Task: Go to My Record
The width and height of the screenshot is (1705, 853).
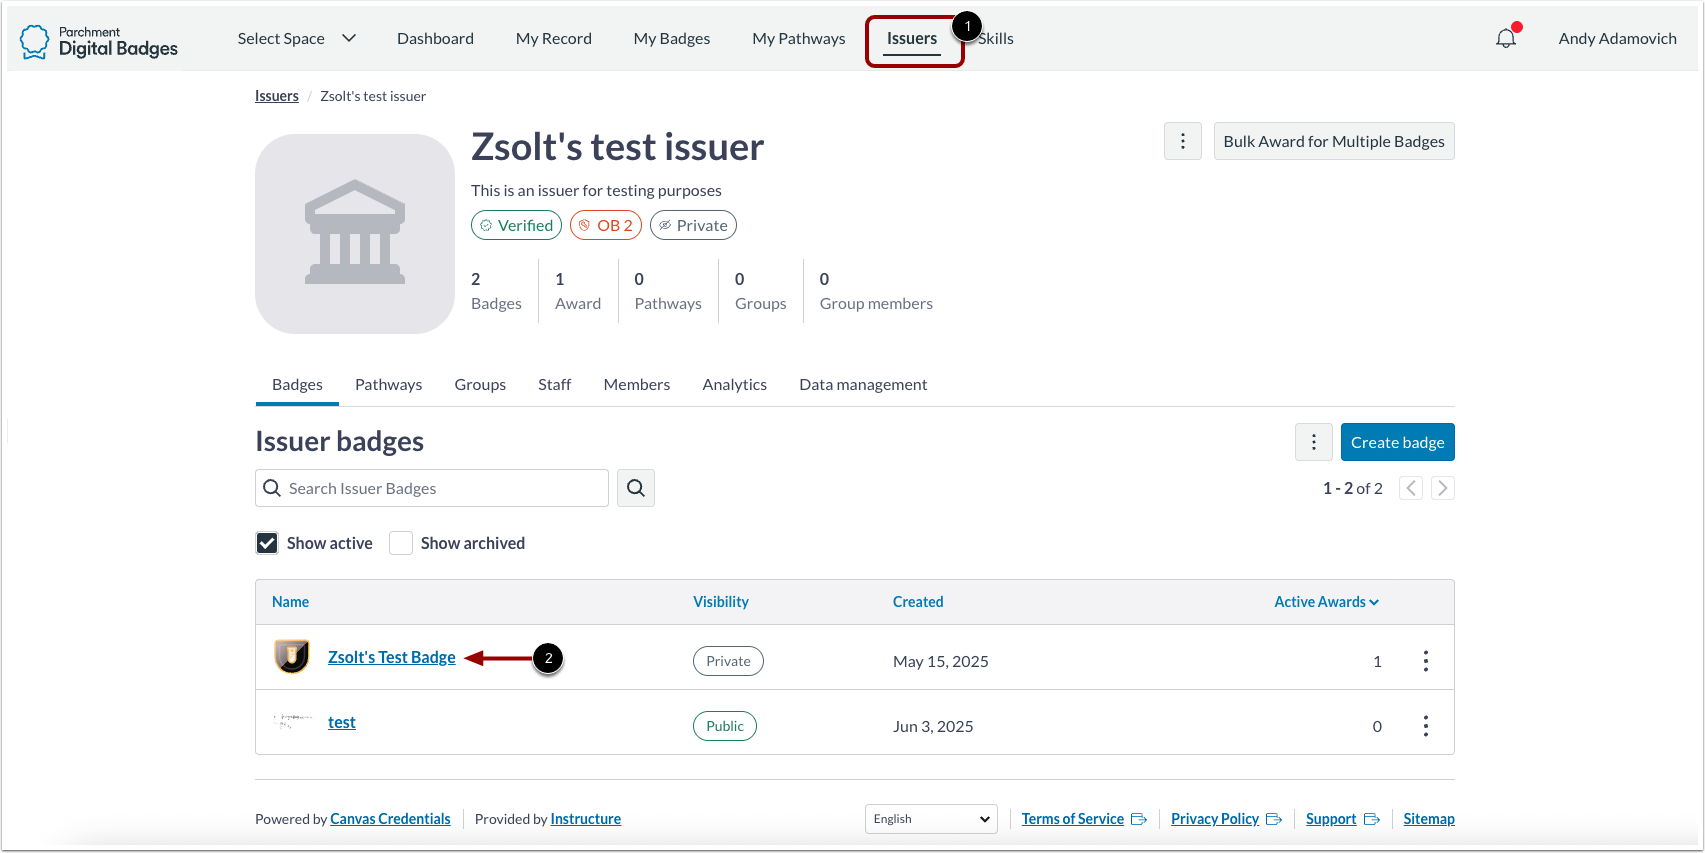Action: click(x=554, y=38)
